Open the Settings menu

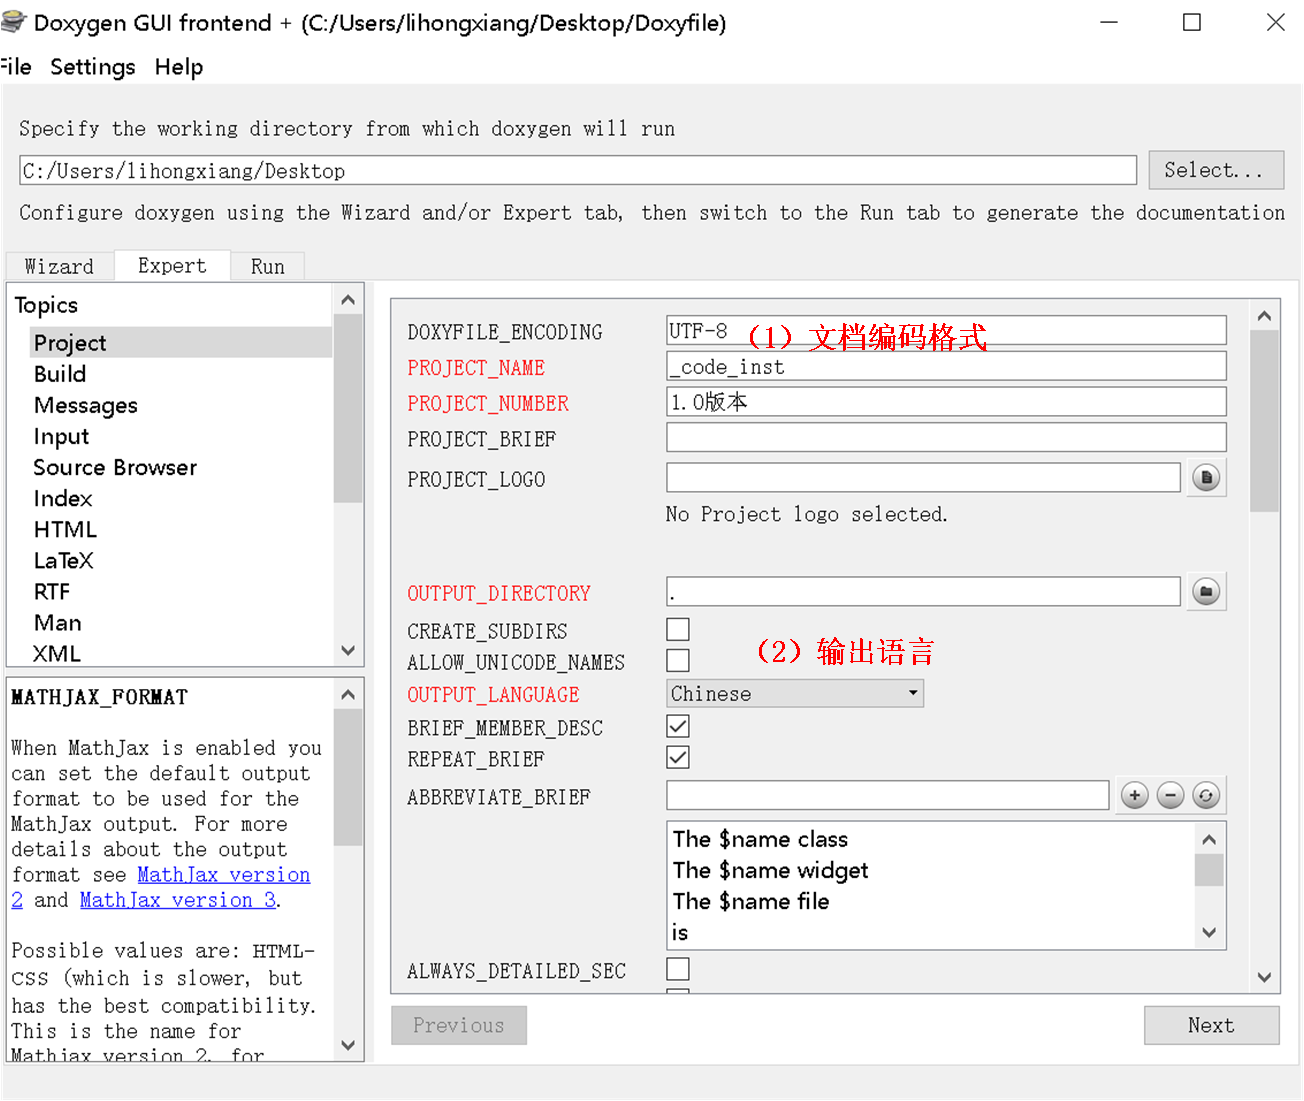(92, 67)
